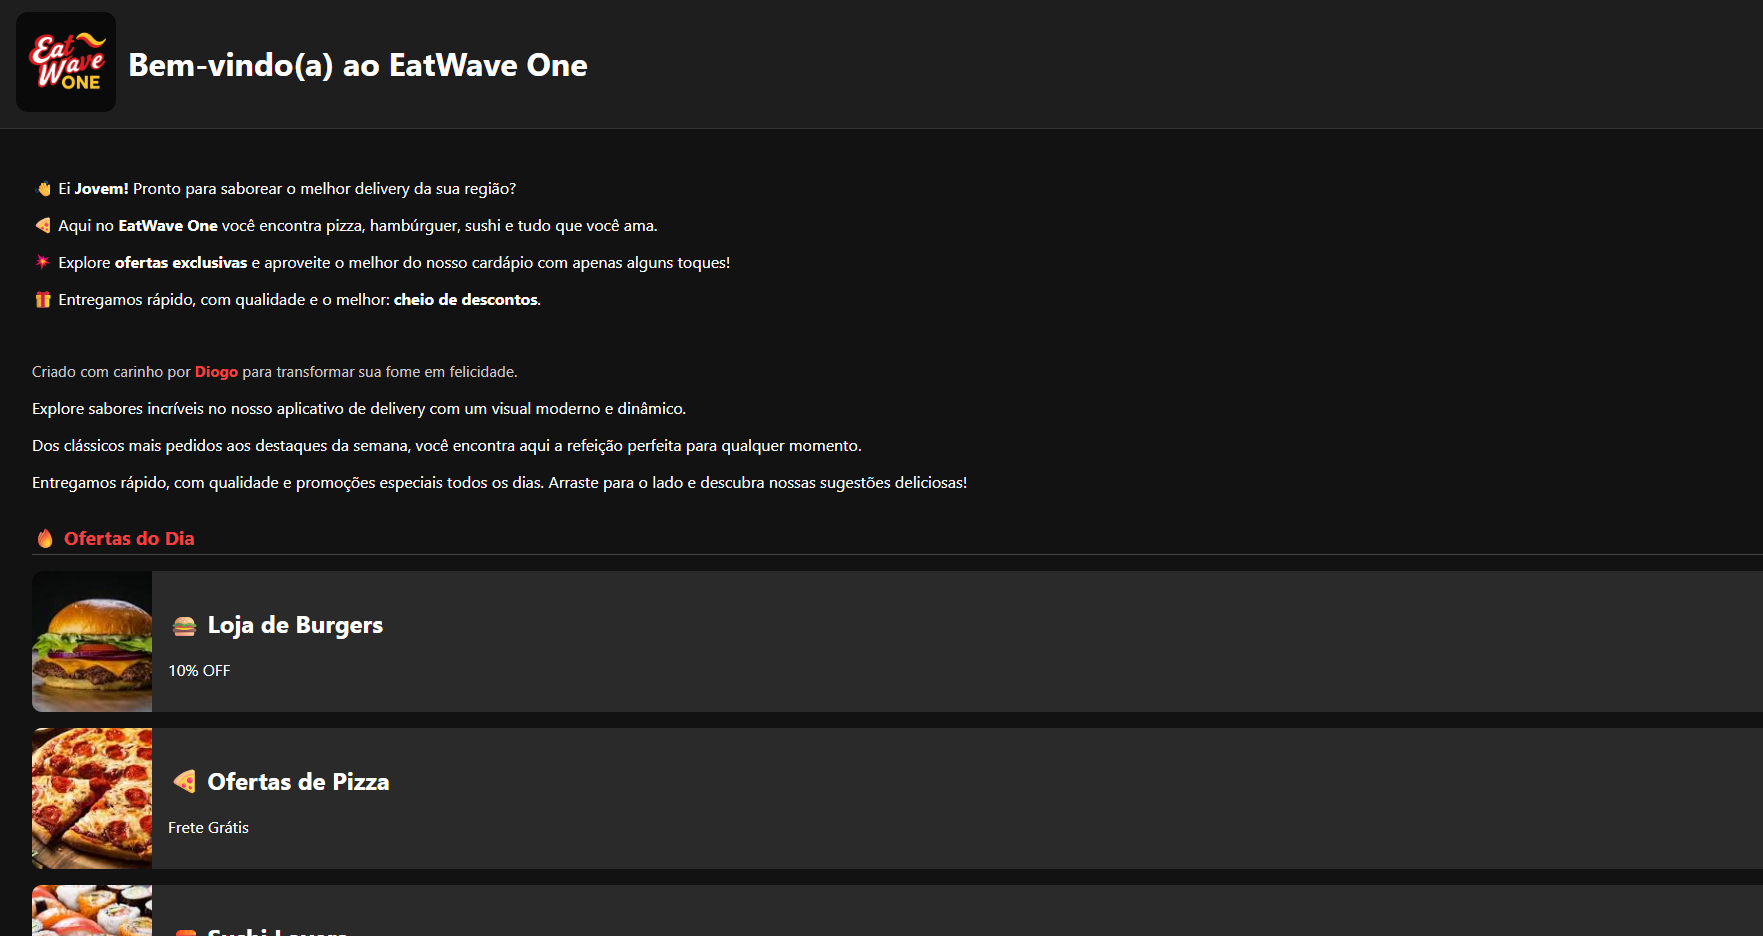This screenshot has width=1763, height=936.
Task: Open the red Diogo creator link
Action: pyautogui.click(x=216, y=372)
